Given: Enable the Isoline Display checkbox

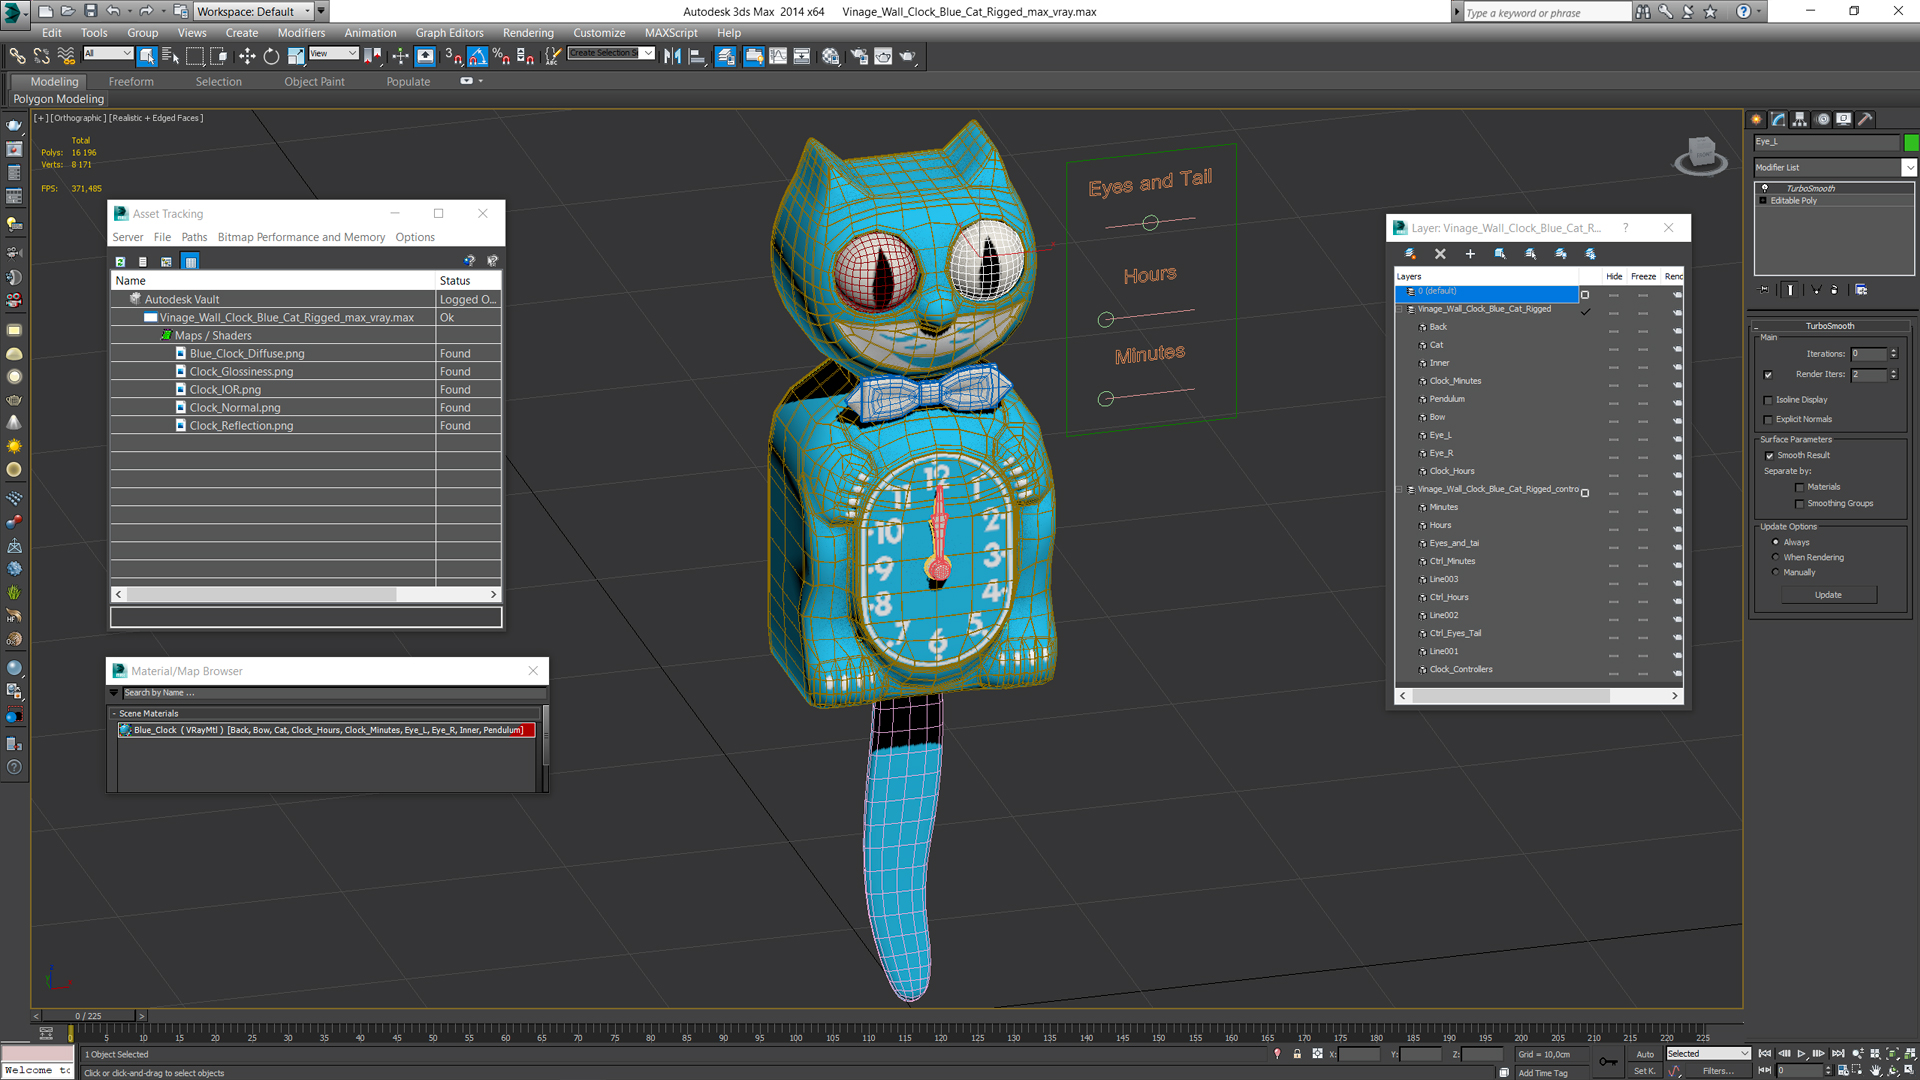Looking at the screenshot, I should (x=1768, y=400).
